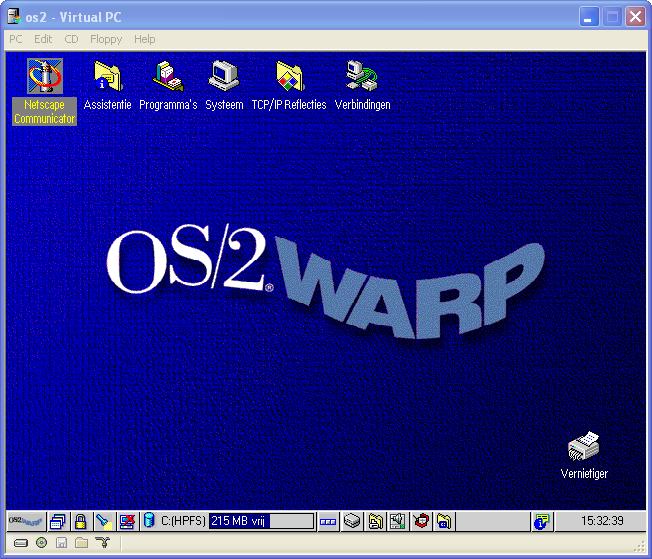
Task: Click the 15:32:39 clock display
Action: (x=602, y=521)
